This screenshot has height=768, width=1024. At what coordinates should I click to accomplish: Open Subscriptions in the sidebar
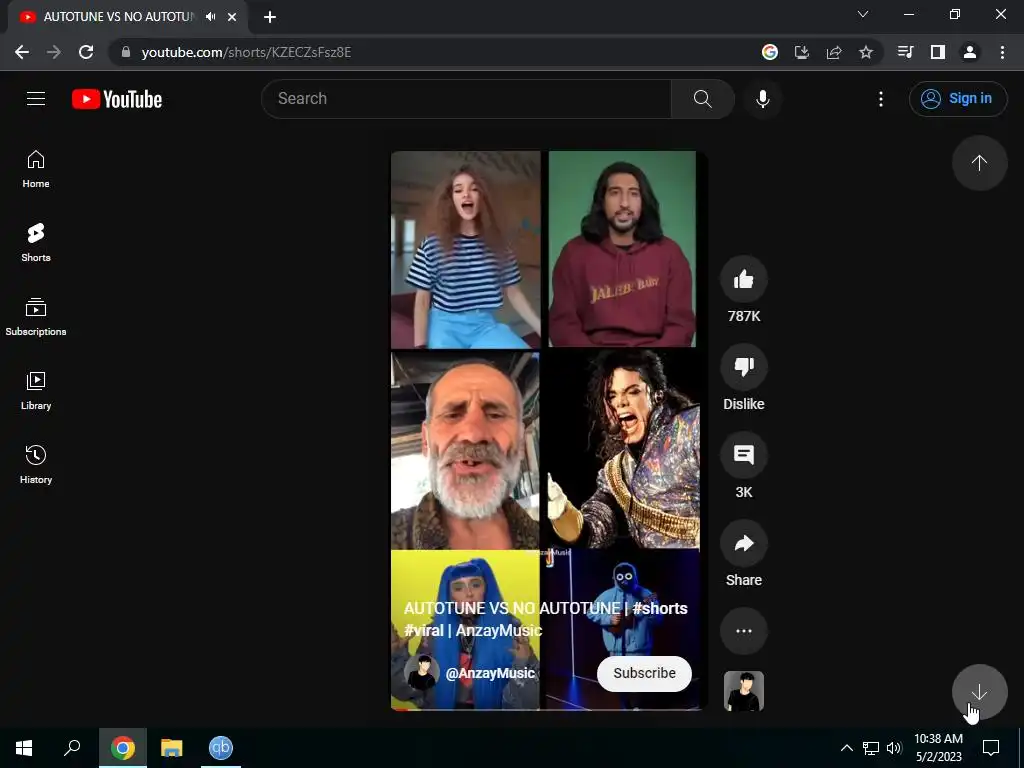click(36, 317)
